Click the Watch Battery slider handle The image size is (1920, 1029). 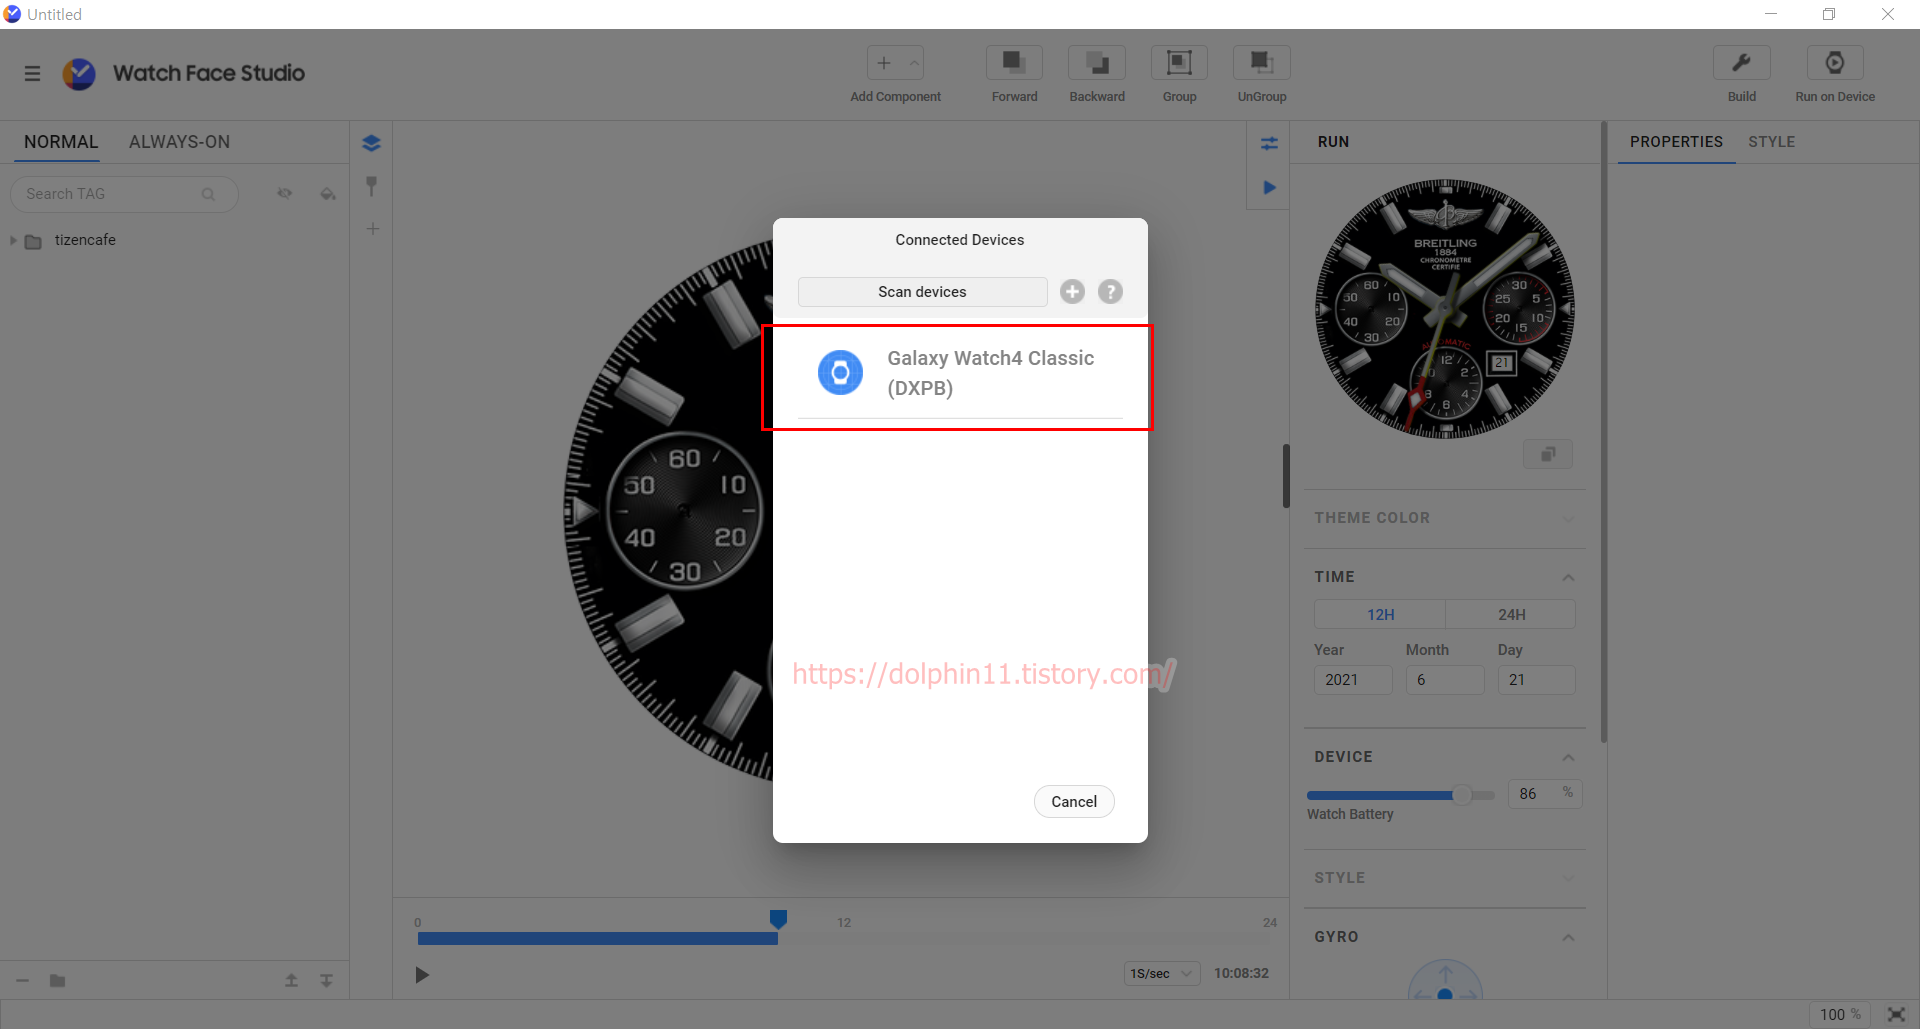point(1462,795)
